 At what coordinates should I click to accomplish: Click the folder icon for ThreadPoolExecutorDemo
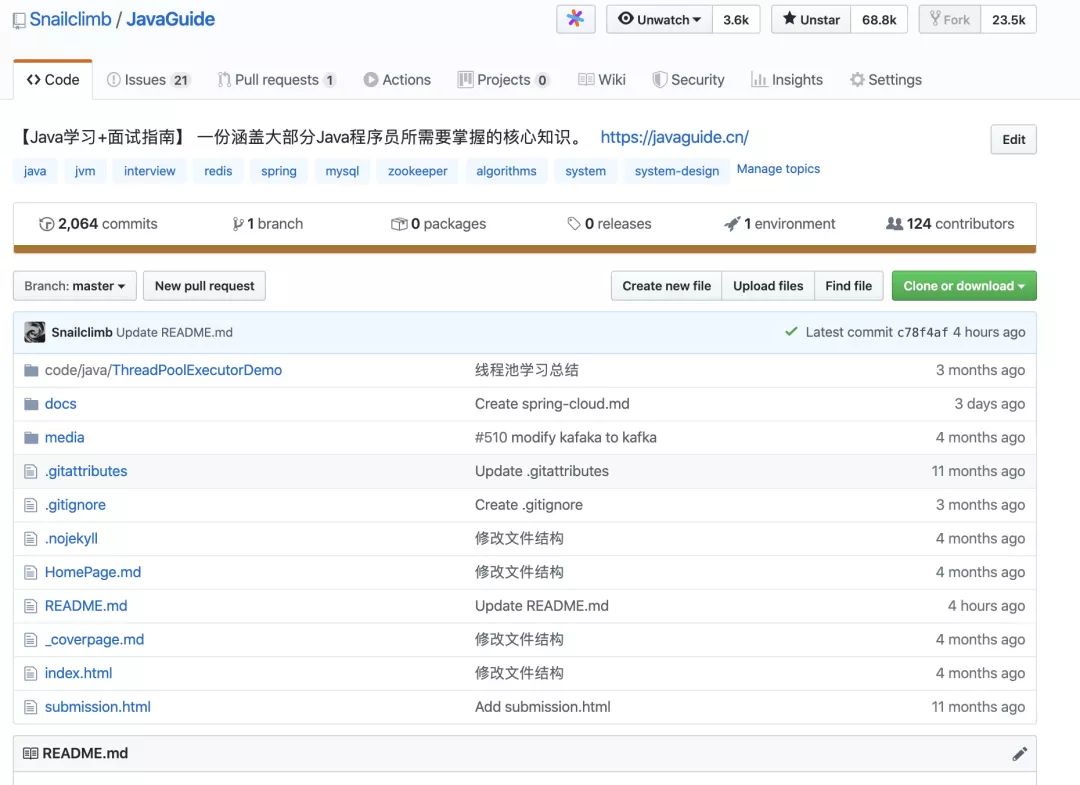coord(31,370)
